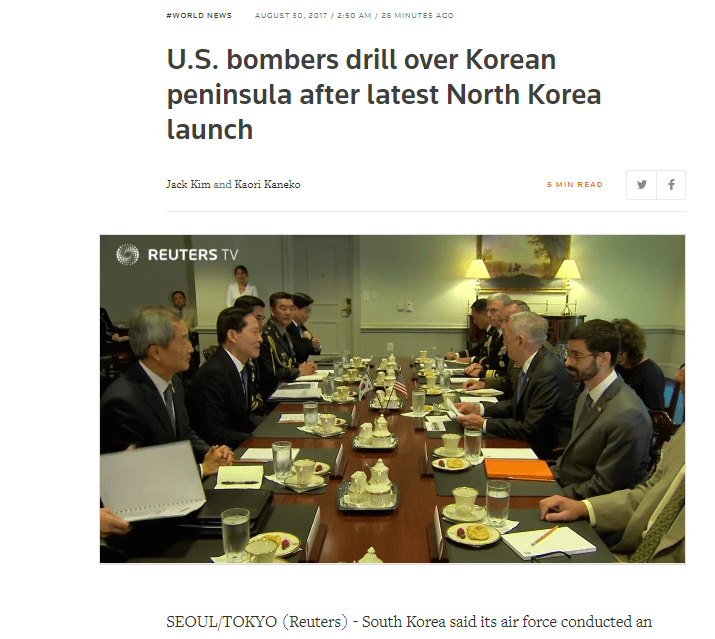715x639 pixels.
Task: Share the article on Facebook
Action: [x=671, y=185]
